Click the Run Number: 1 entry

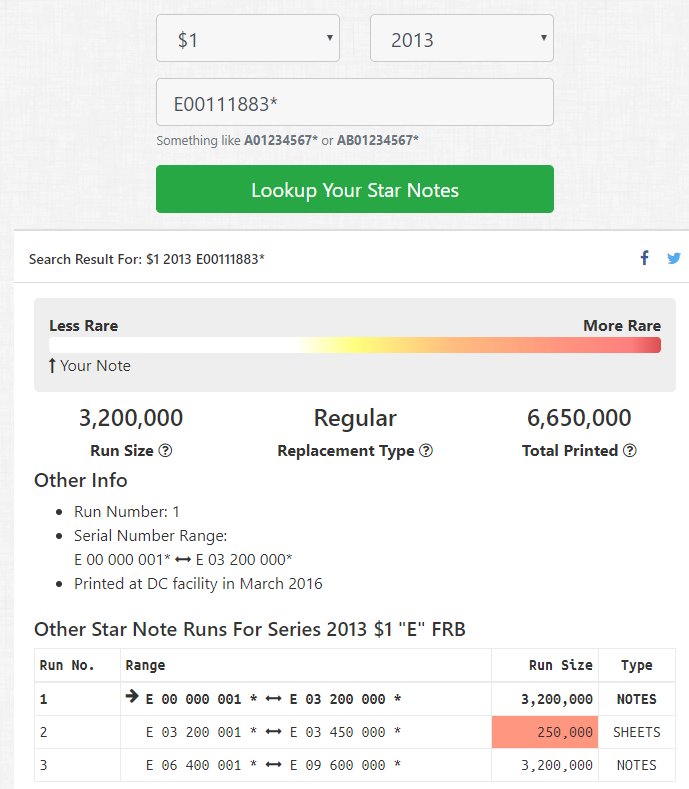click(x=126, y=512)
